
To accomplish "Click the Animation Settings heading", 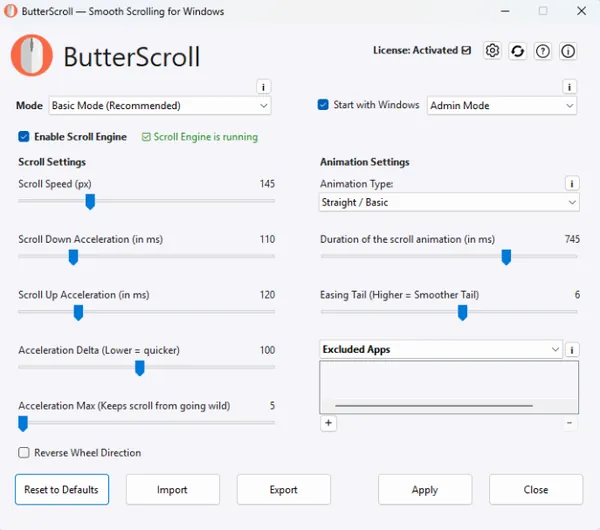I will [365, 162].
